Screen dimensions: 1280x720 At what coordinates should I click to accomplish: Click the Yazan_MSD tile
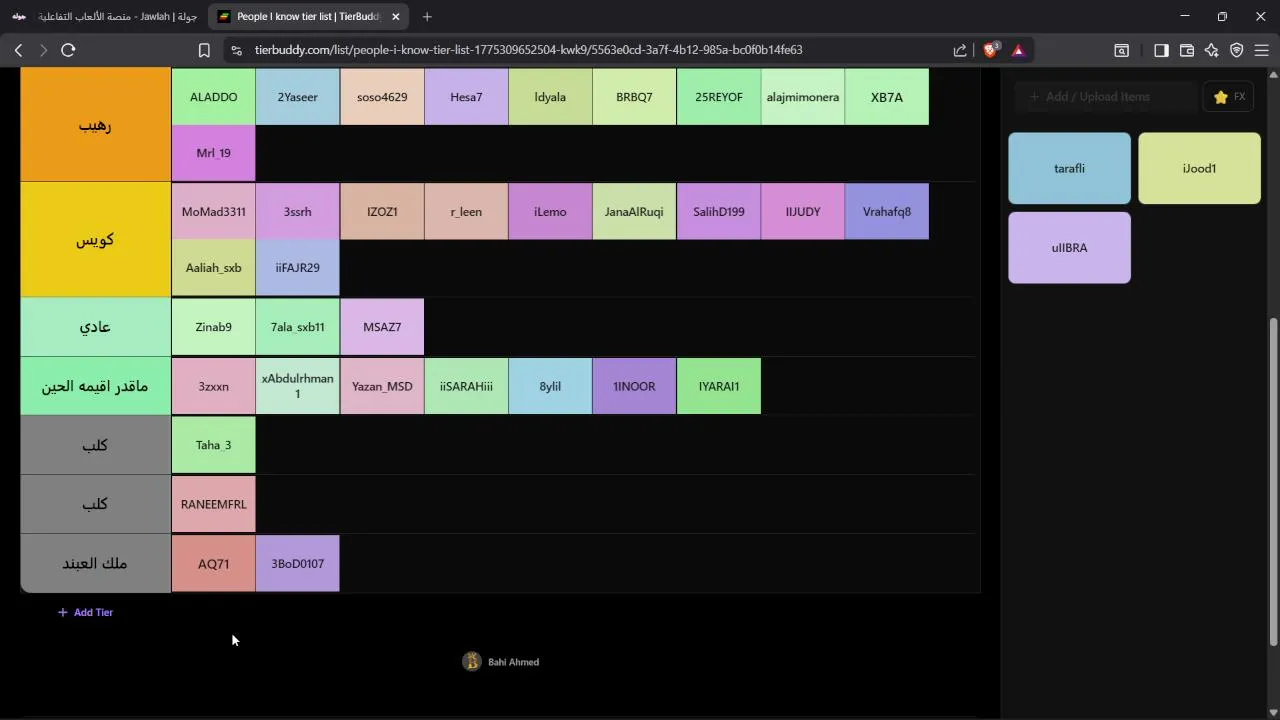[x=382, y=386]
